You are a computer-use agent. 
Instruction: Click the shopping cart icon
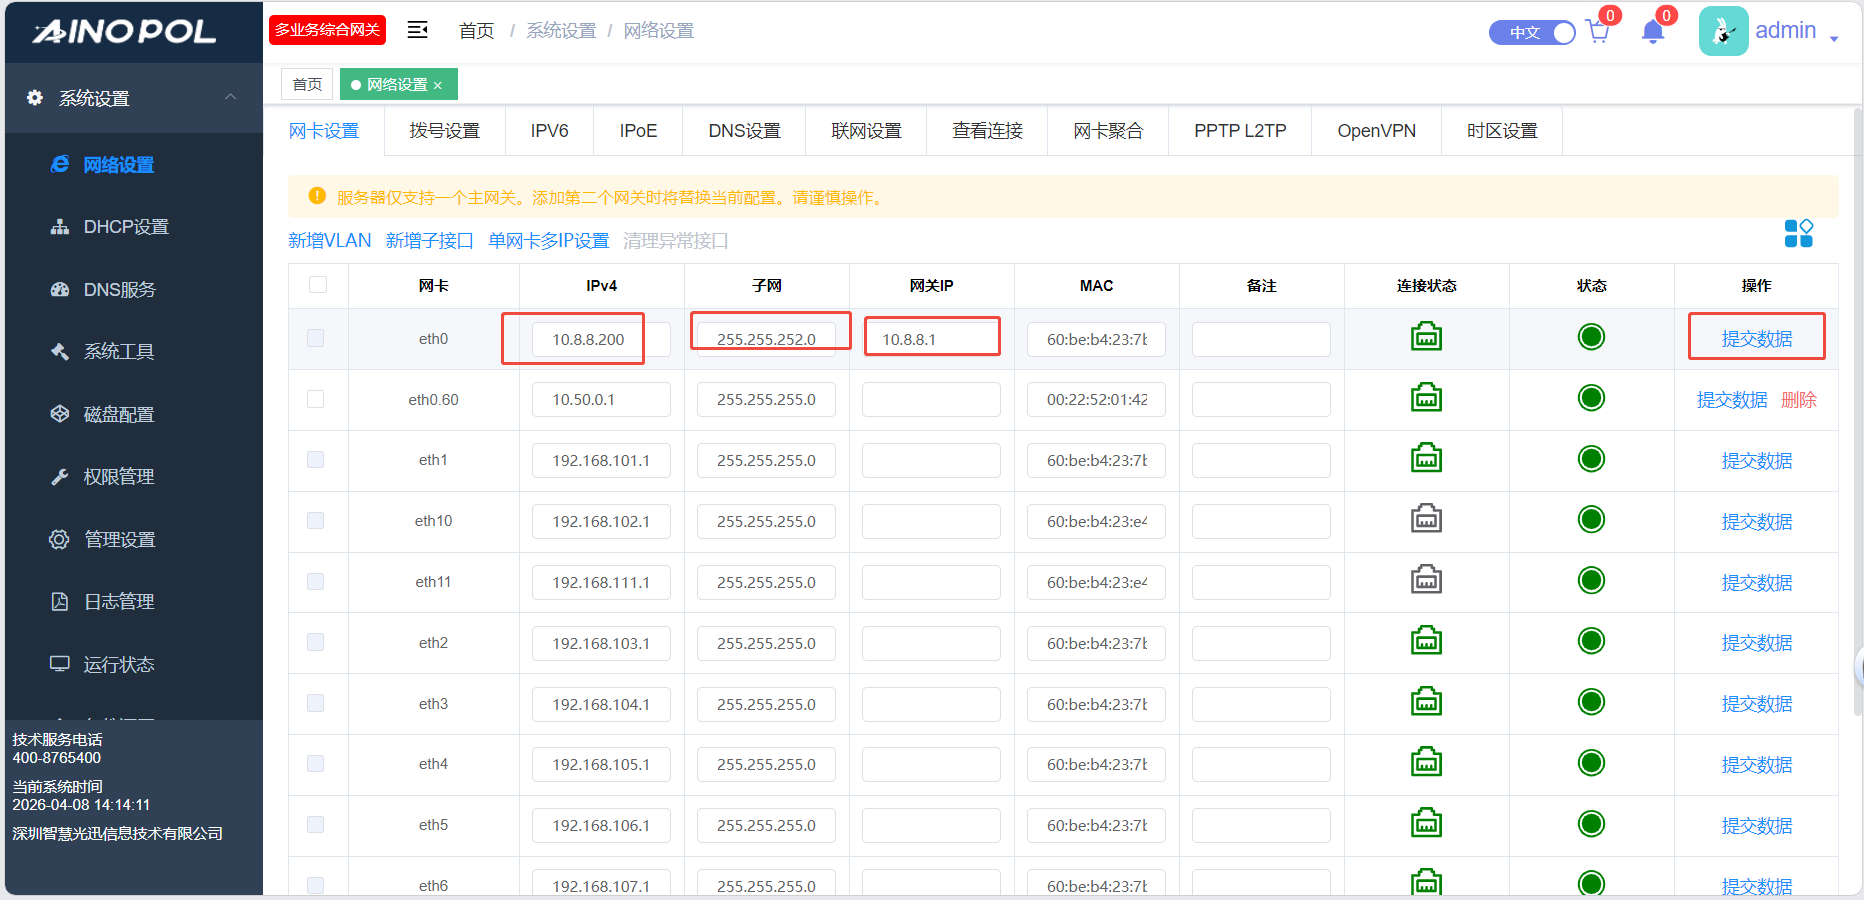pyautogui.click(x=1597, y=33)
